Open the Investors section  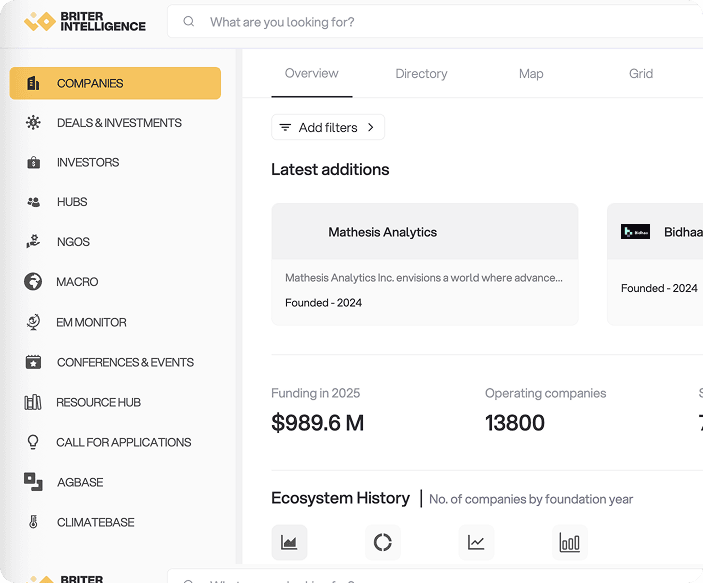click(x=88, y=162)
